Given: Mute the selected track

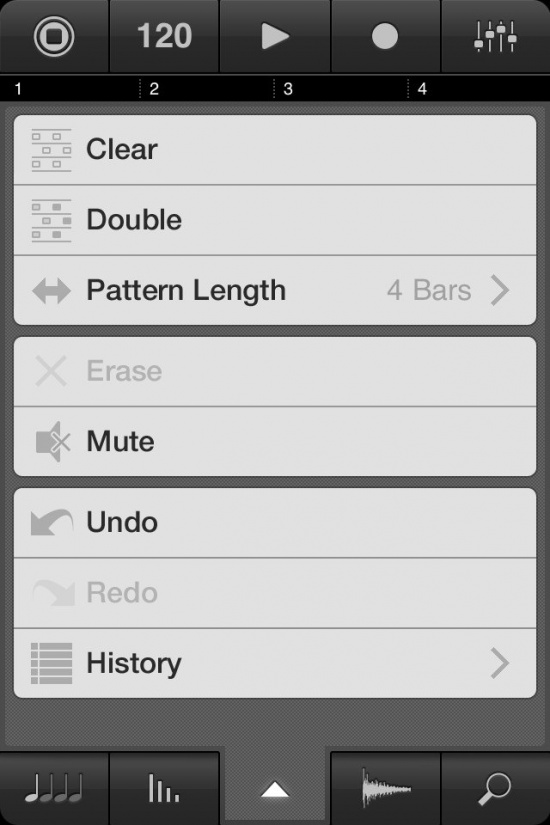Looking at the screenshot, I should (x=275, y=441).
